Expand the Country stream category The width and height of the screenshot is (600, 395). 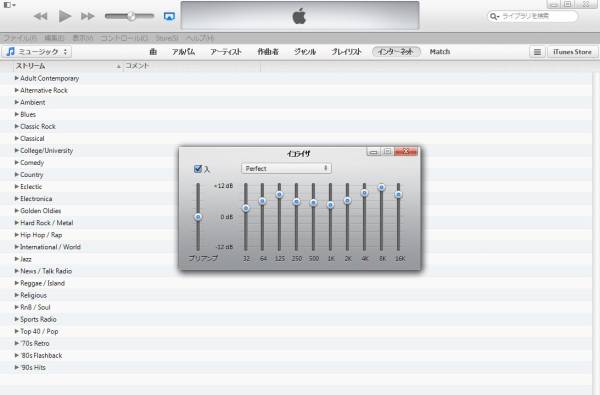click(16, 175)
